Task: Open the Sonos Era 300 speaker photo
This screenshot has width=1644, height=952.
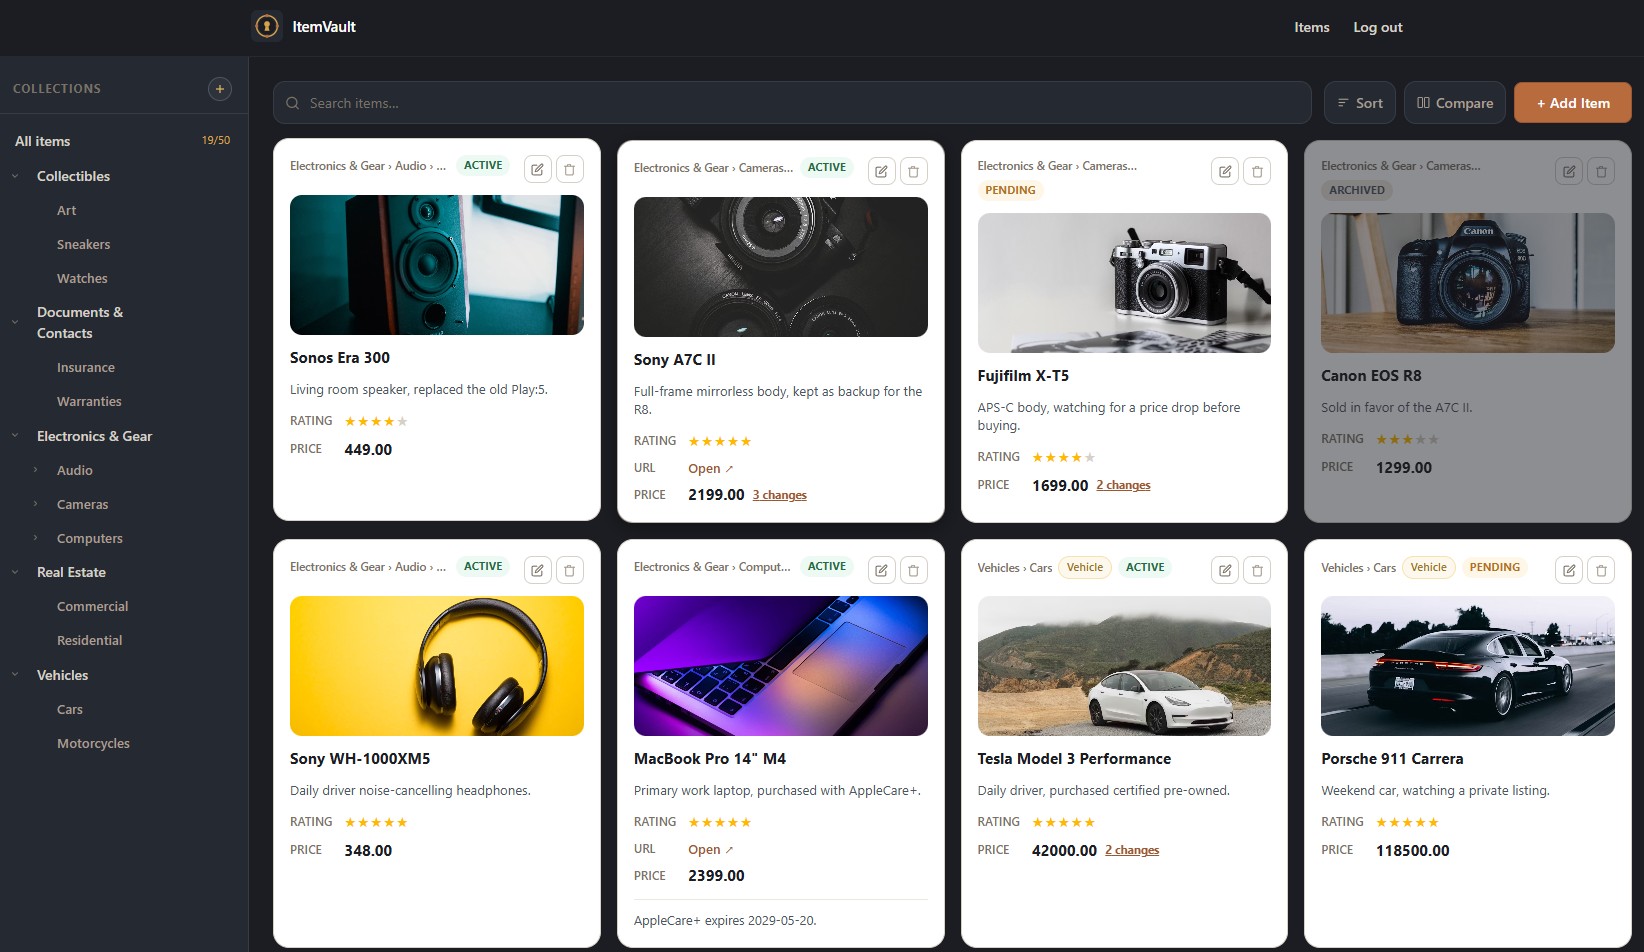Action: click(437, 265)
